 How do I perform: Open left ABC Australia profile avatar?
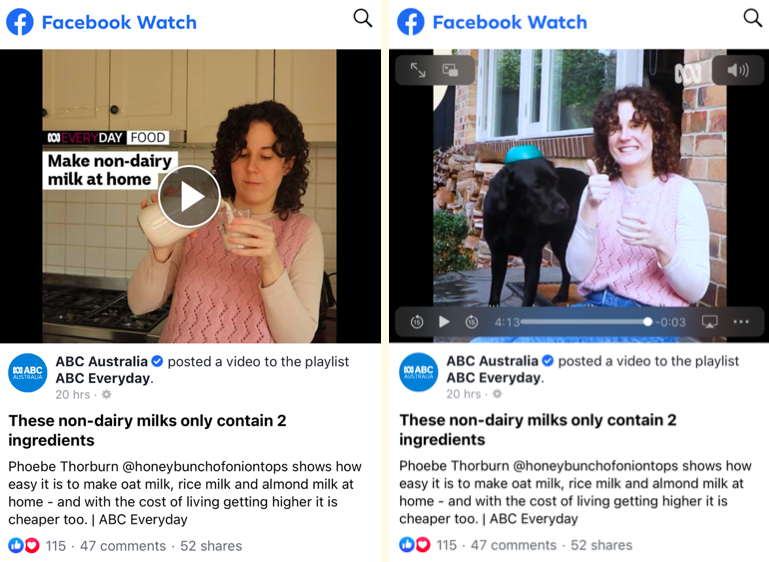(x=28, y=373)
